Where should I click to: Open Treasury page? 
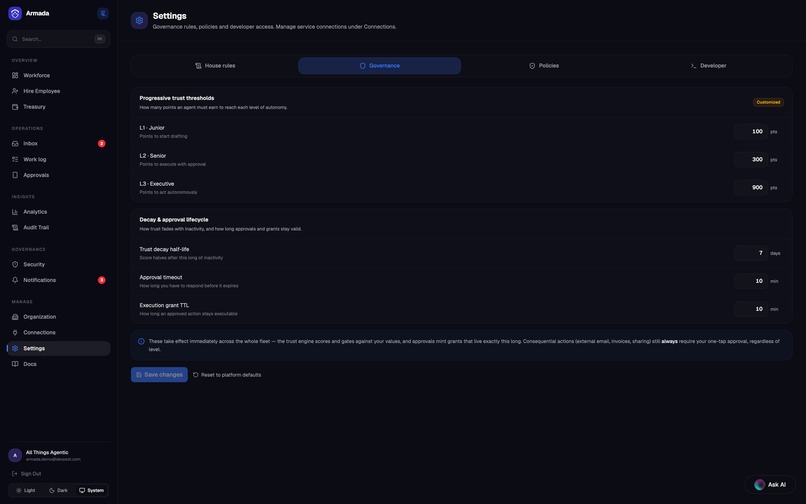point(59,107)
